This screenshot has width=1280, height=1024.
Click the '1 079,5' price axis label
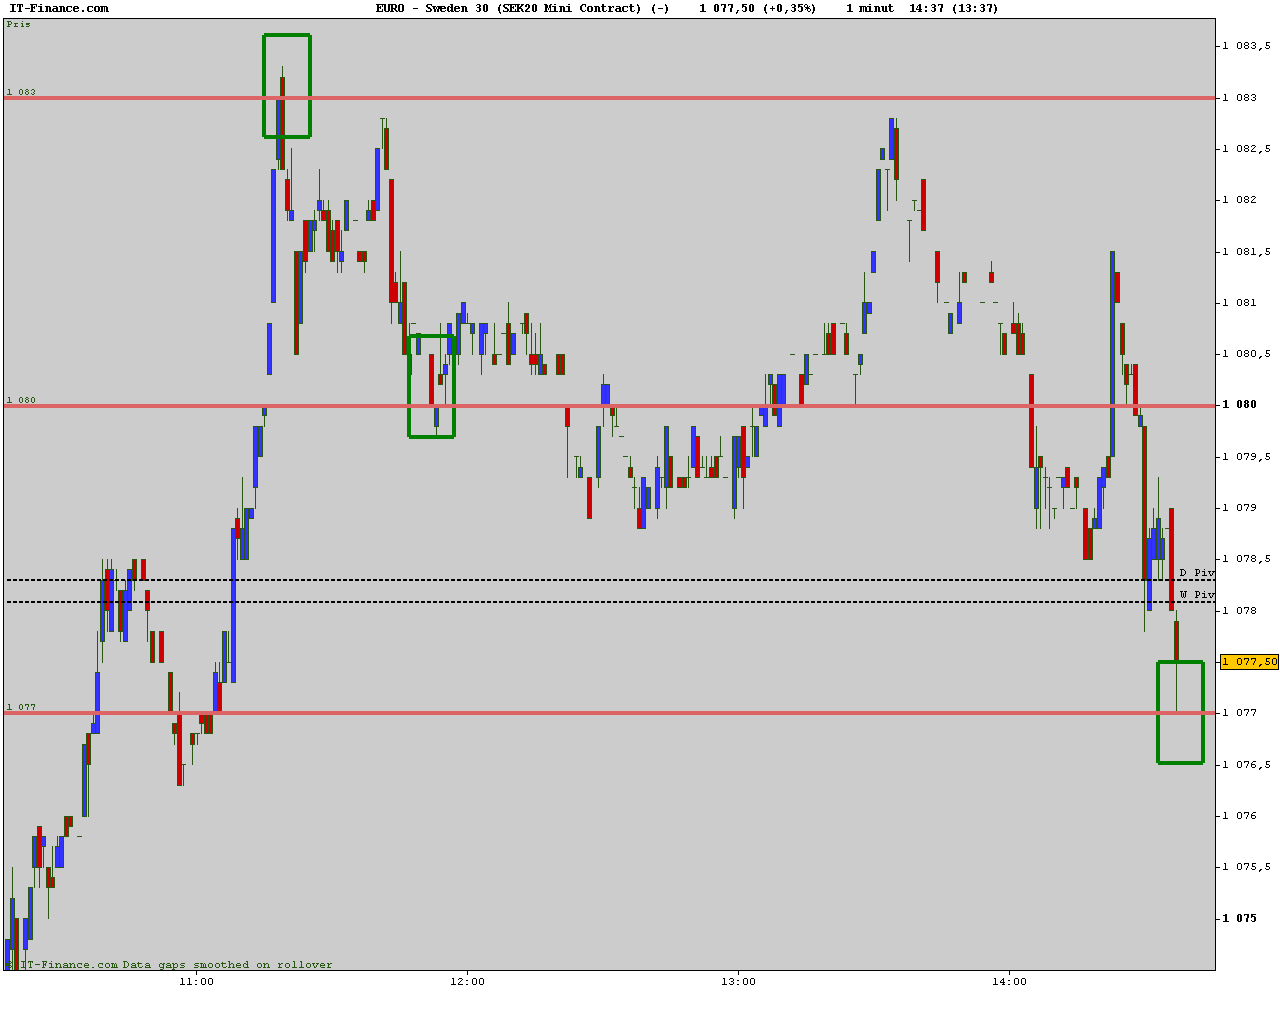pos(1247,457)
